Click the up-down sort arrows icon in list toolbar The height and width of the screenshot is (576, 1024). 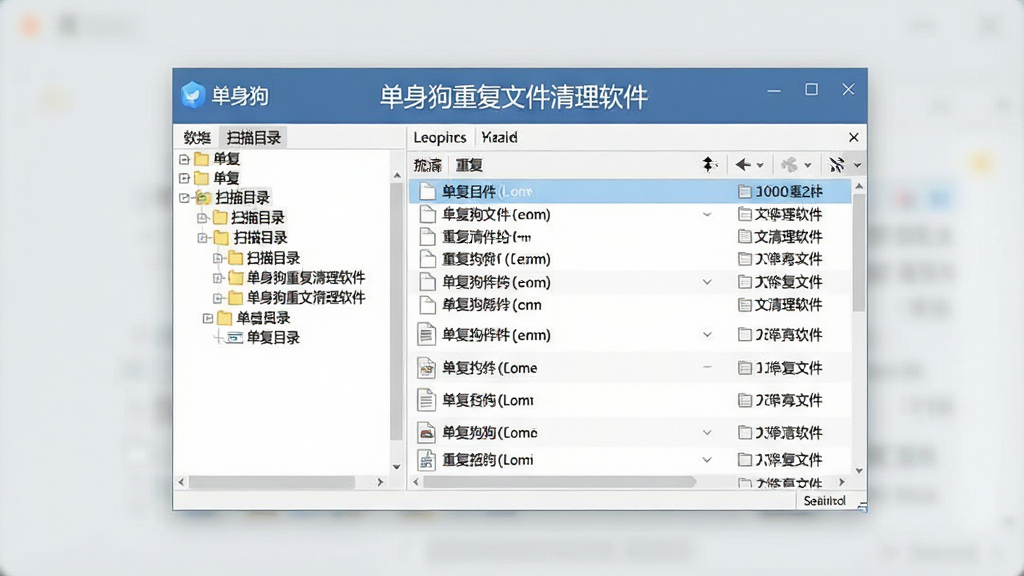709,165
